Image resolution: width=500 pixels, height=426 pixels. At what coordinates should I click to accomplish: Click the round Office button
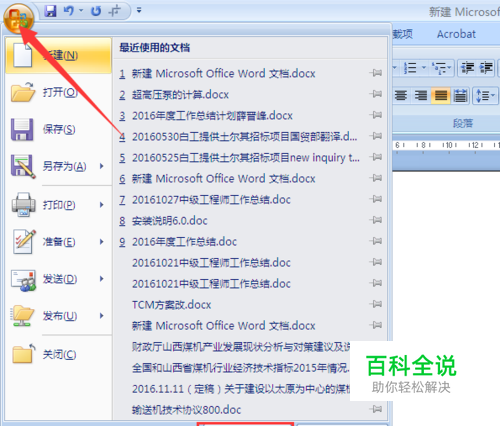coord(18,18)
